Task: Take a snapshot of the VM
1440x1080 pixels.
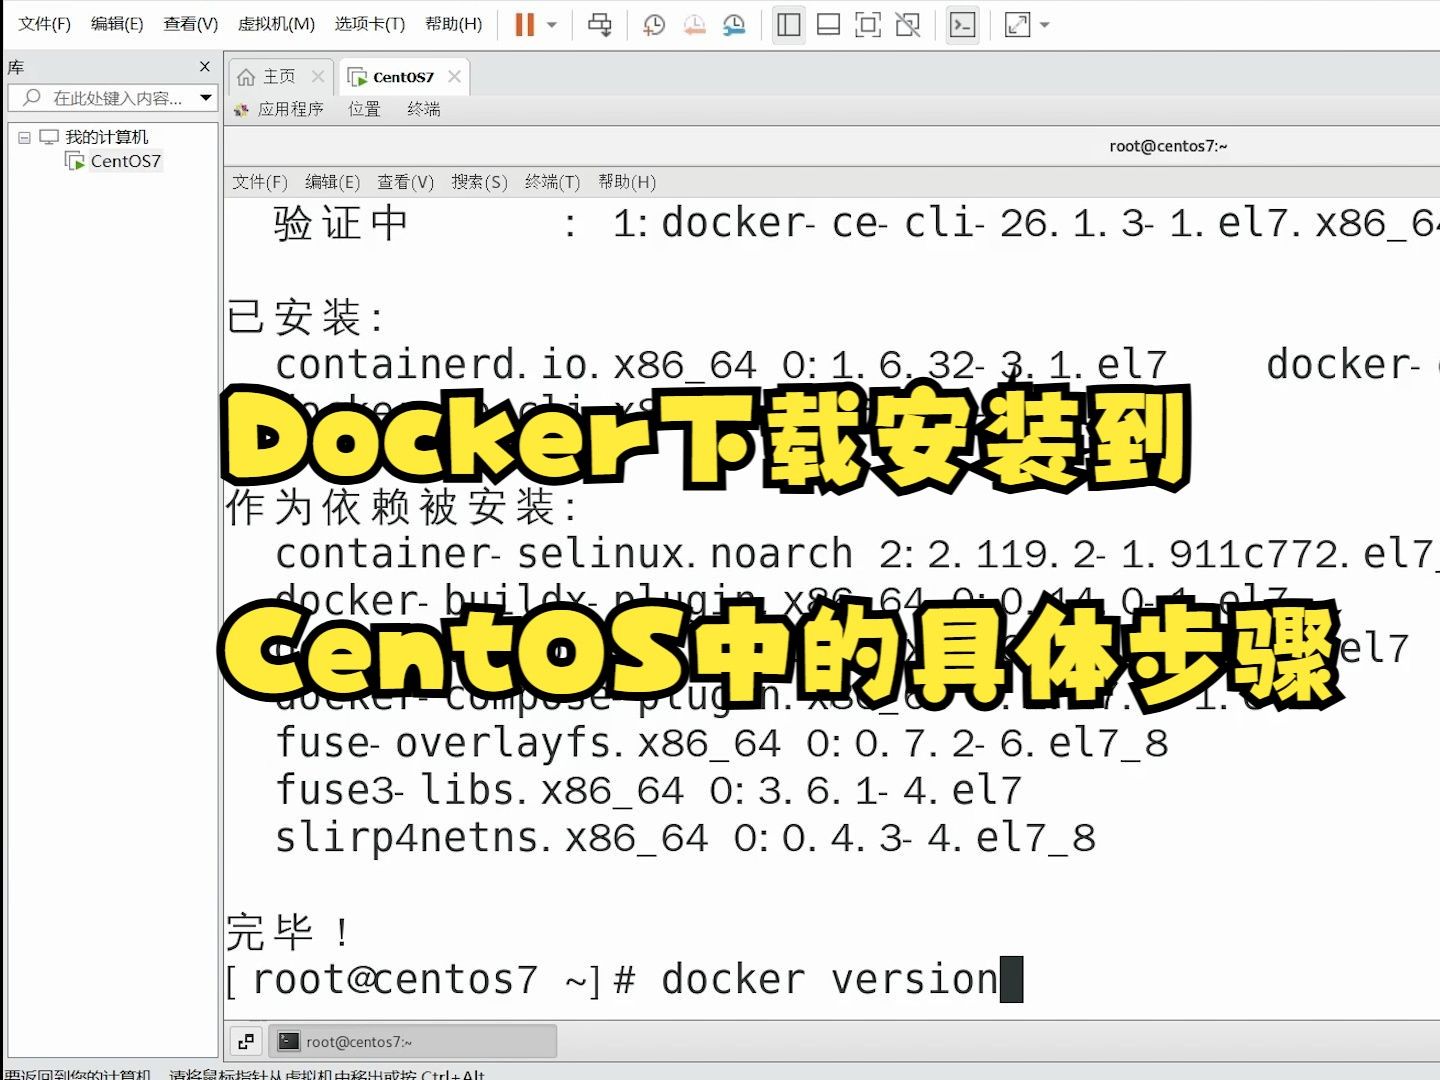Action: [x=654, y=25]
